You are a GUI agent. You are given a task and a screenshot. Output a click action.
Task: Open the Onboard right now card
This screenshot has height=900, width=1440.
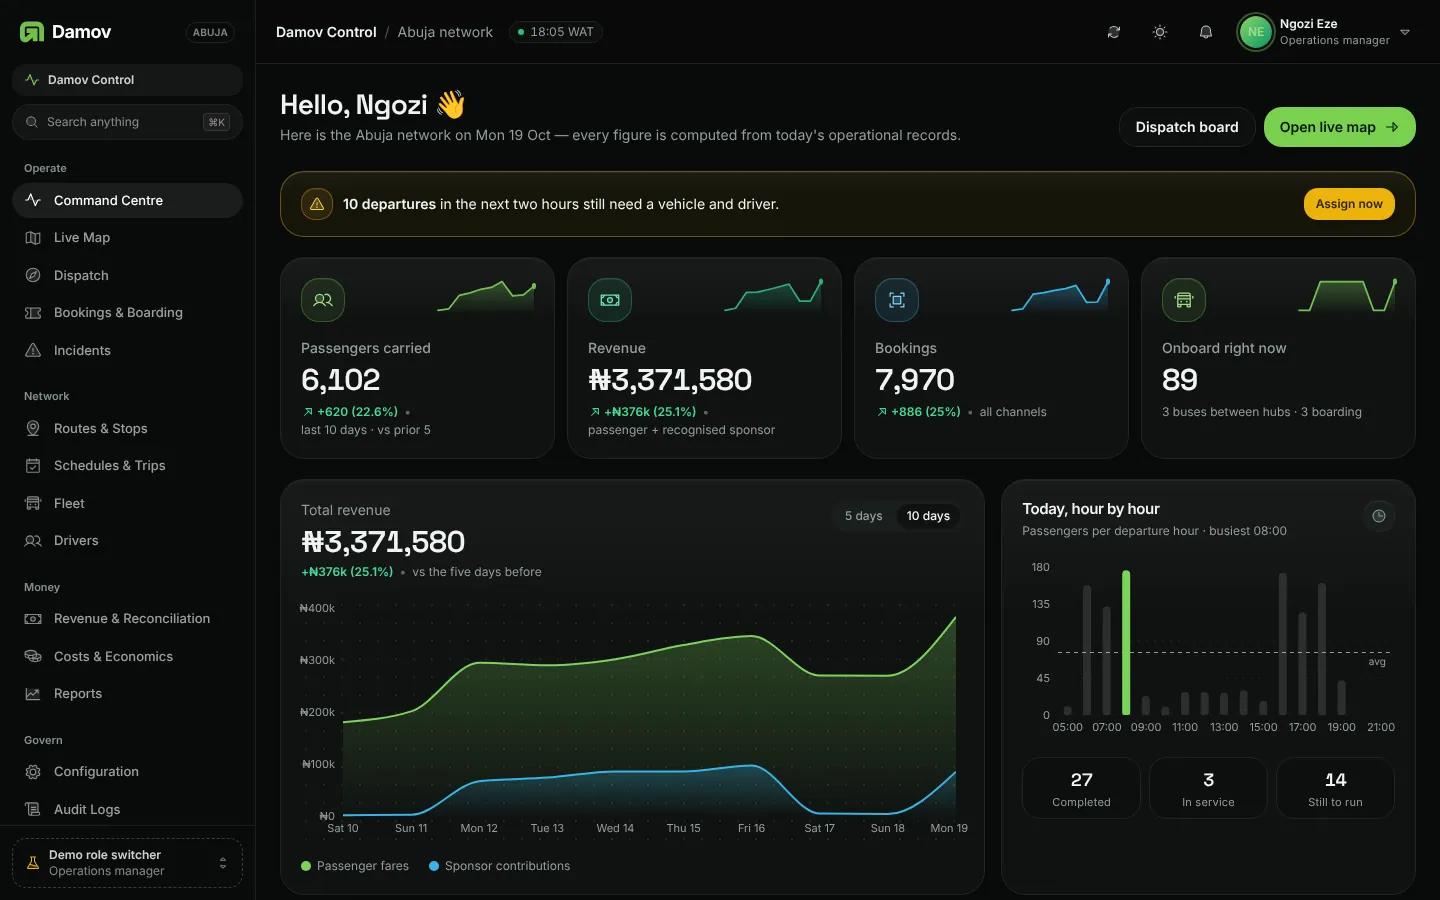coord(1278,358)
